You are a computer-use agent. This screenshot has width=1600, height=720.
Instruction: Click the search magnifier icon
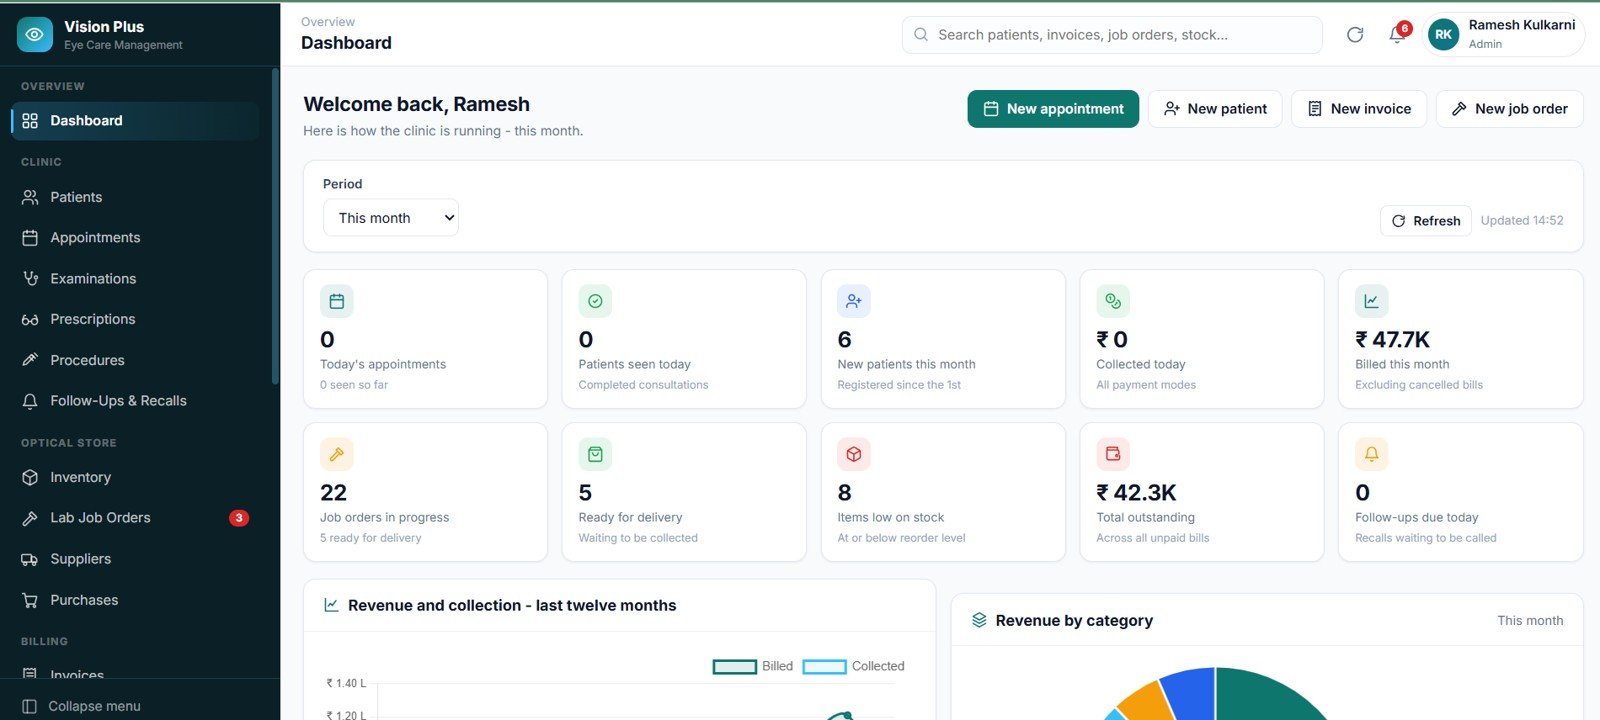(x=921, y=35)
